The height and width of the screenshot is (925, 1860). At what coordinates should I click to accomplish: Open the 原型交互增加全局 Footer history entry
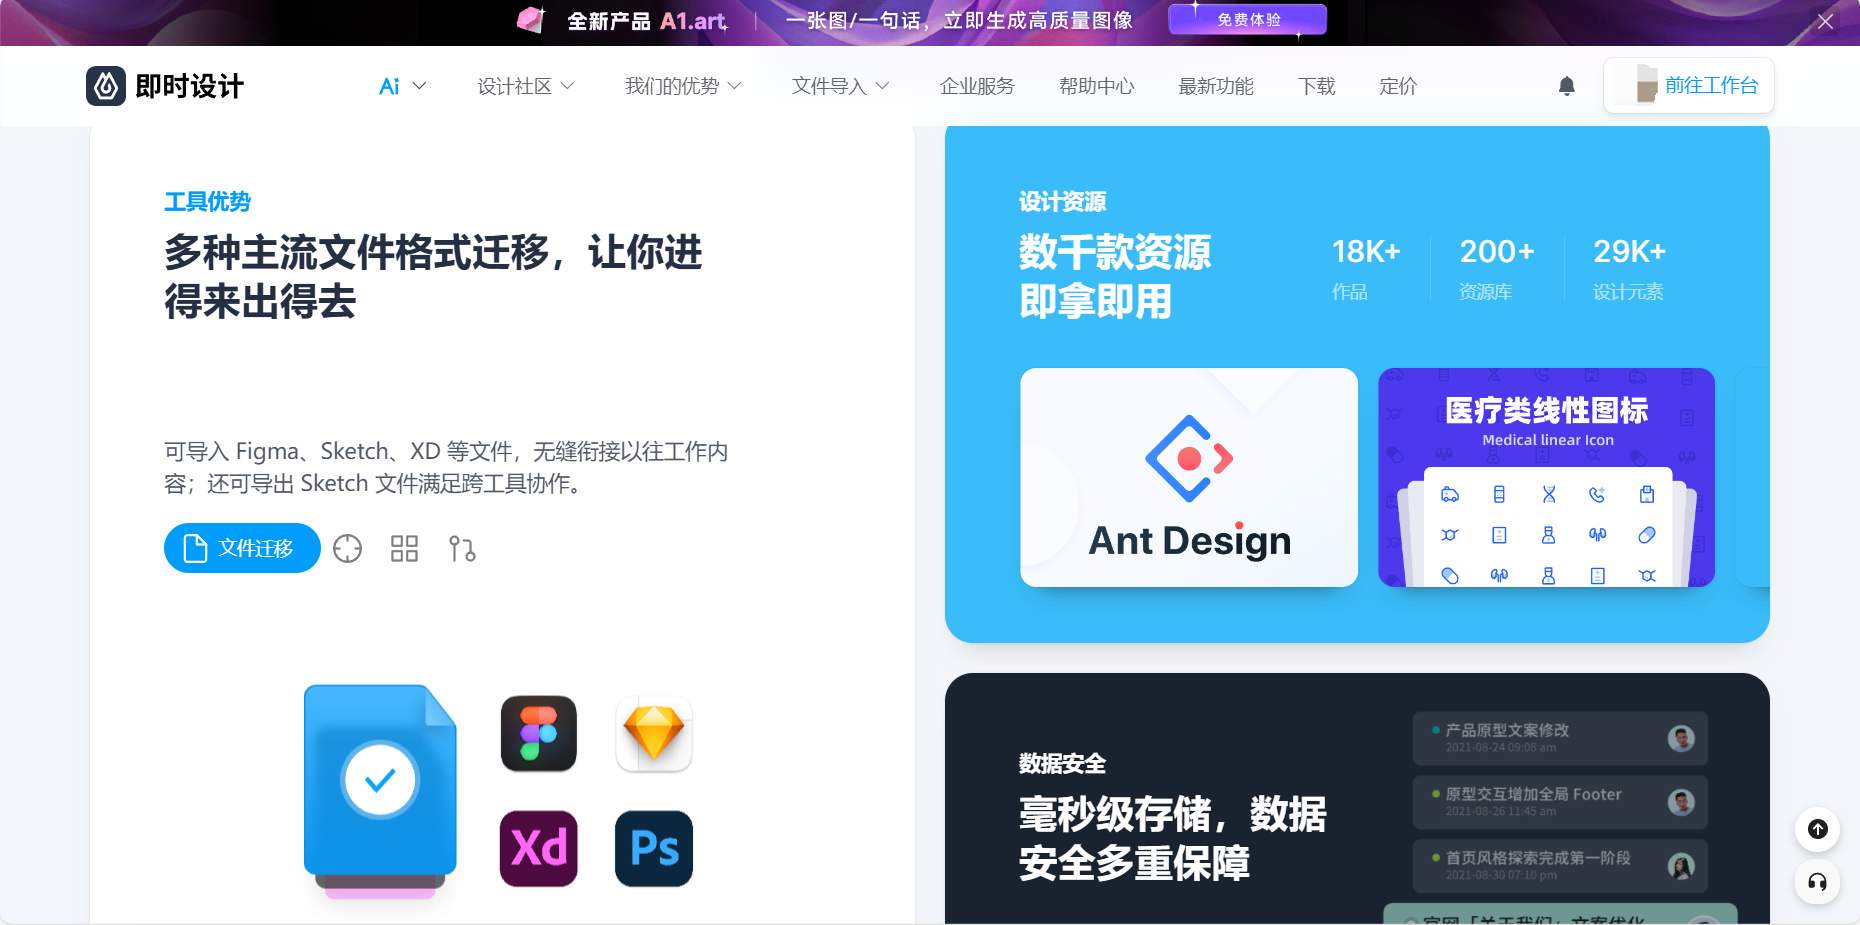1560,802
